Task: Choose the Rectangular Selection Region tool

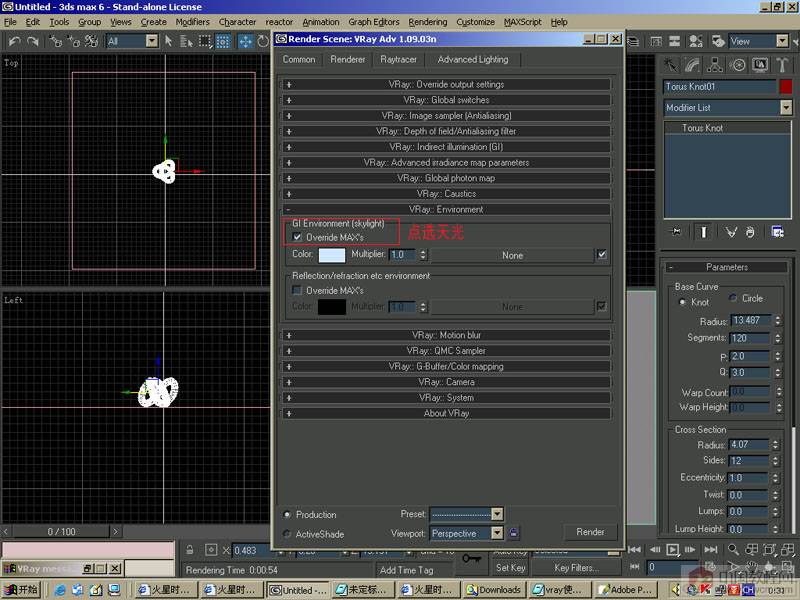Action: pos(205,41)
